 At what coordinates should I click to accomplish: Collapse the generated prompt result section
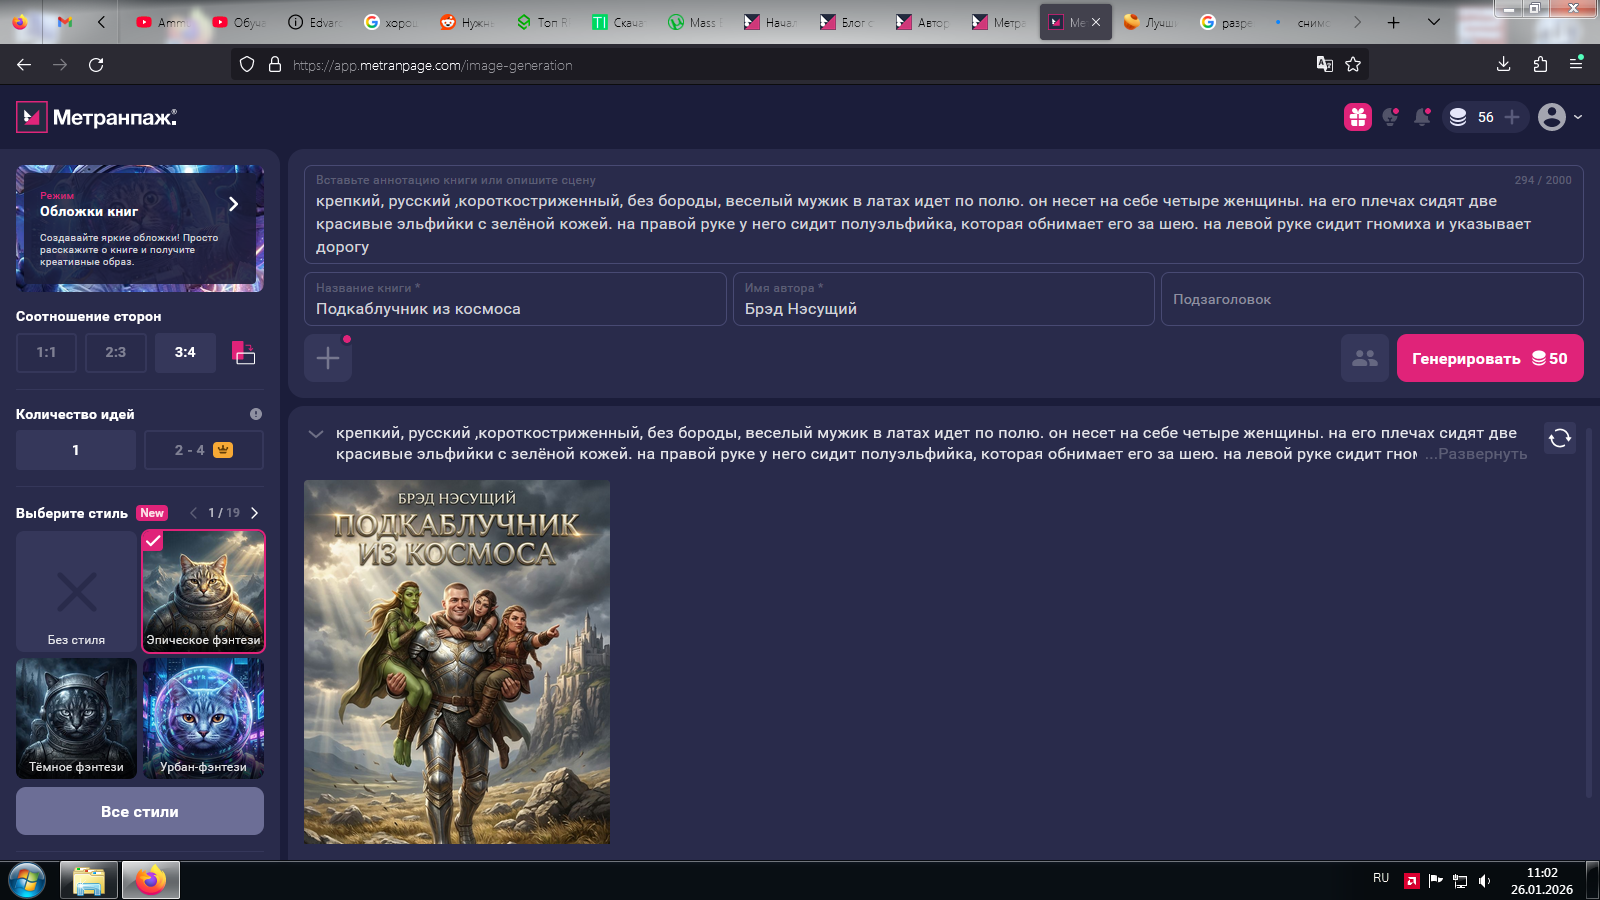[316, 434]
